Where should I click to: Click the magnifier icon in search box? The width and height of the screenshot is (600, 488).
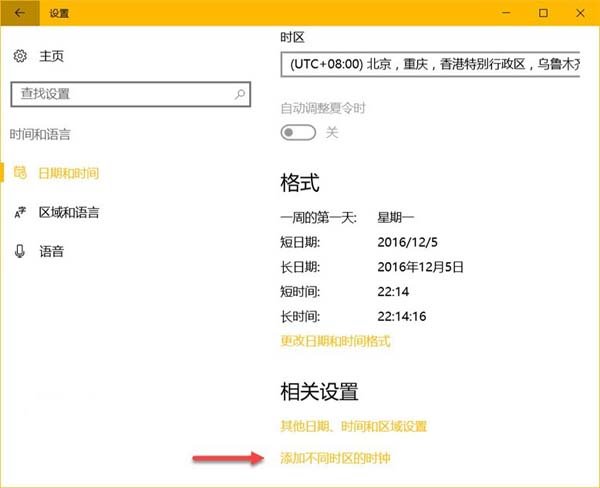click(x=240, y=94)
